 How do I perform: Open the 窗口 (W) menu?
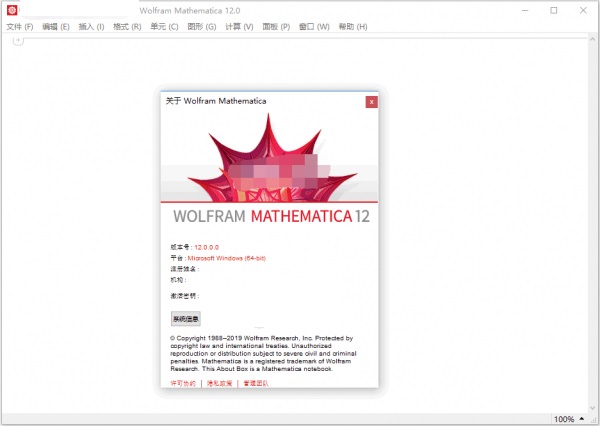[x=314, y=26]
